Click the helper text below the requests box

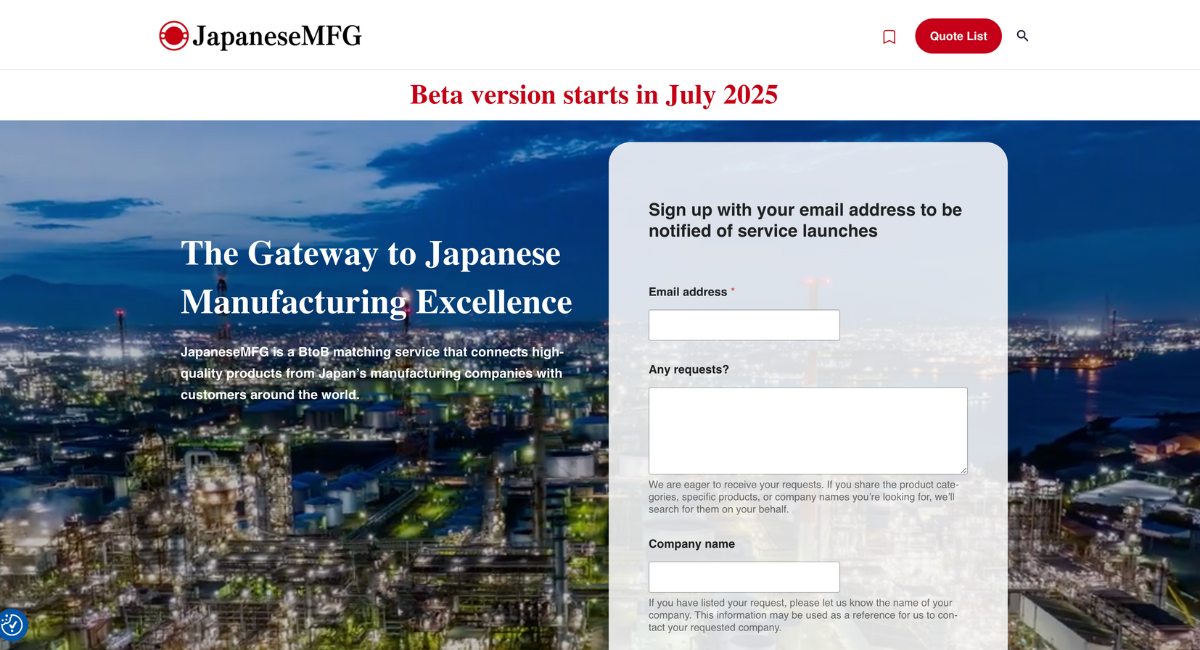(x=803, y=497)
